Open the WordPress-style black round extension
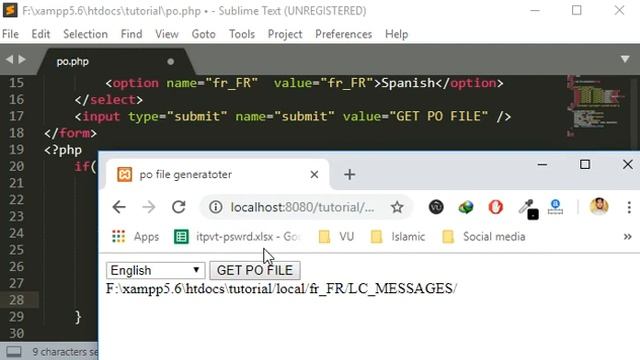 436,207
